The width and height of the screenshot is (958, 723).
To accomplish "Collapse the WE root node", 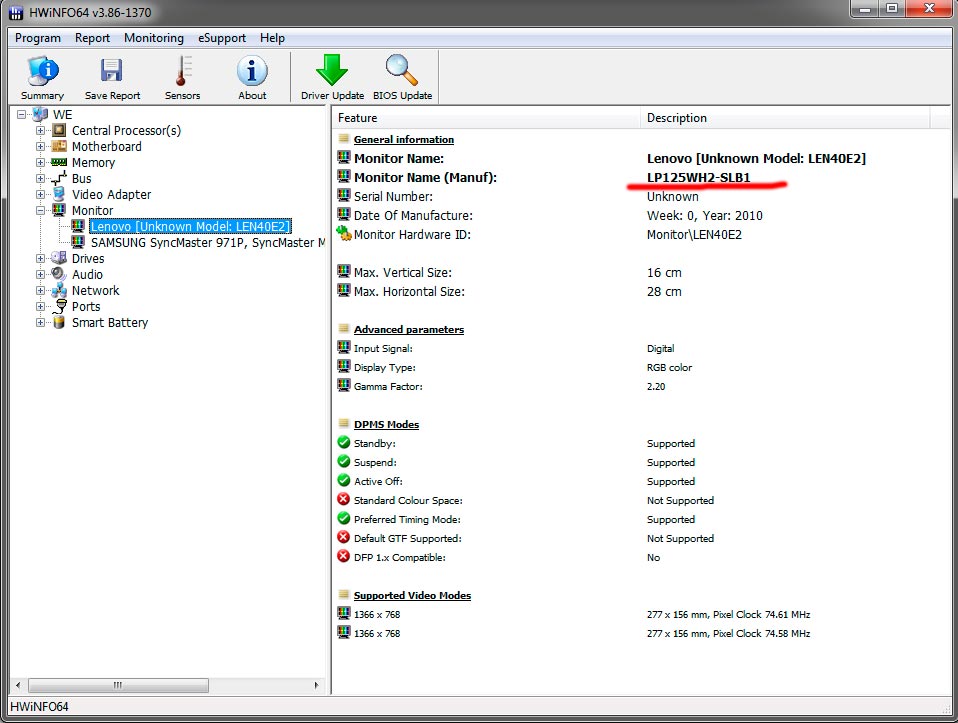I will click(x=21, y=114).
